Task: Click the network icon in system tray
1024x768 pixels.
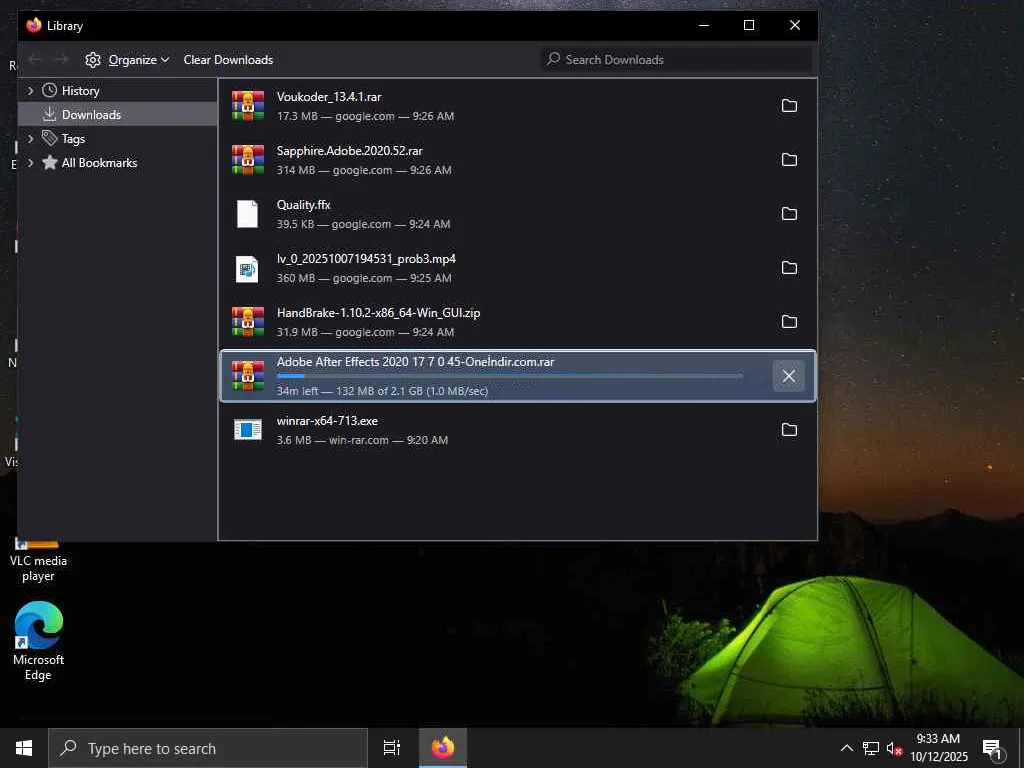Action: point(871,748)
